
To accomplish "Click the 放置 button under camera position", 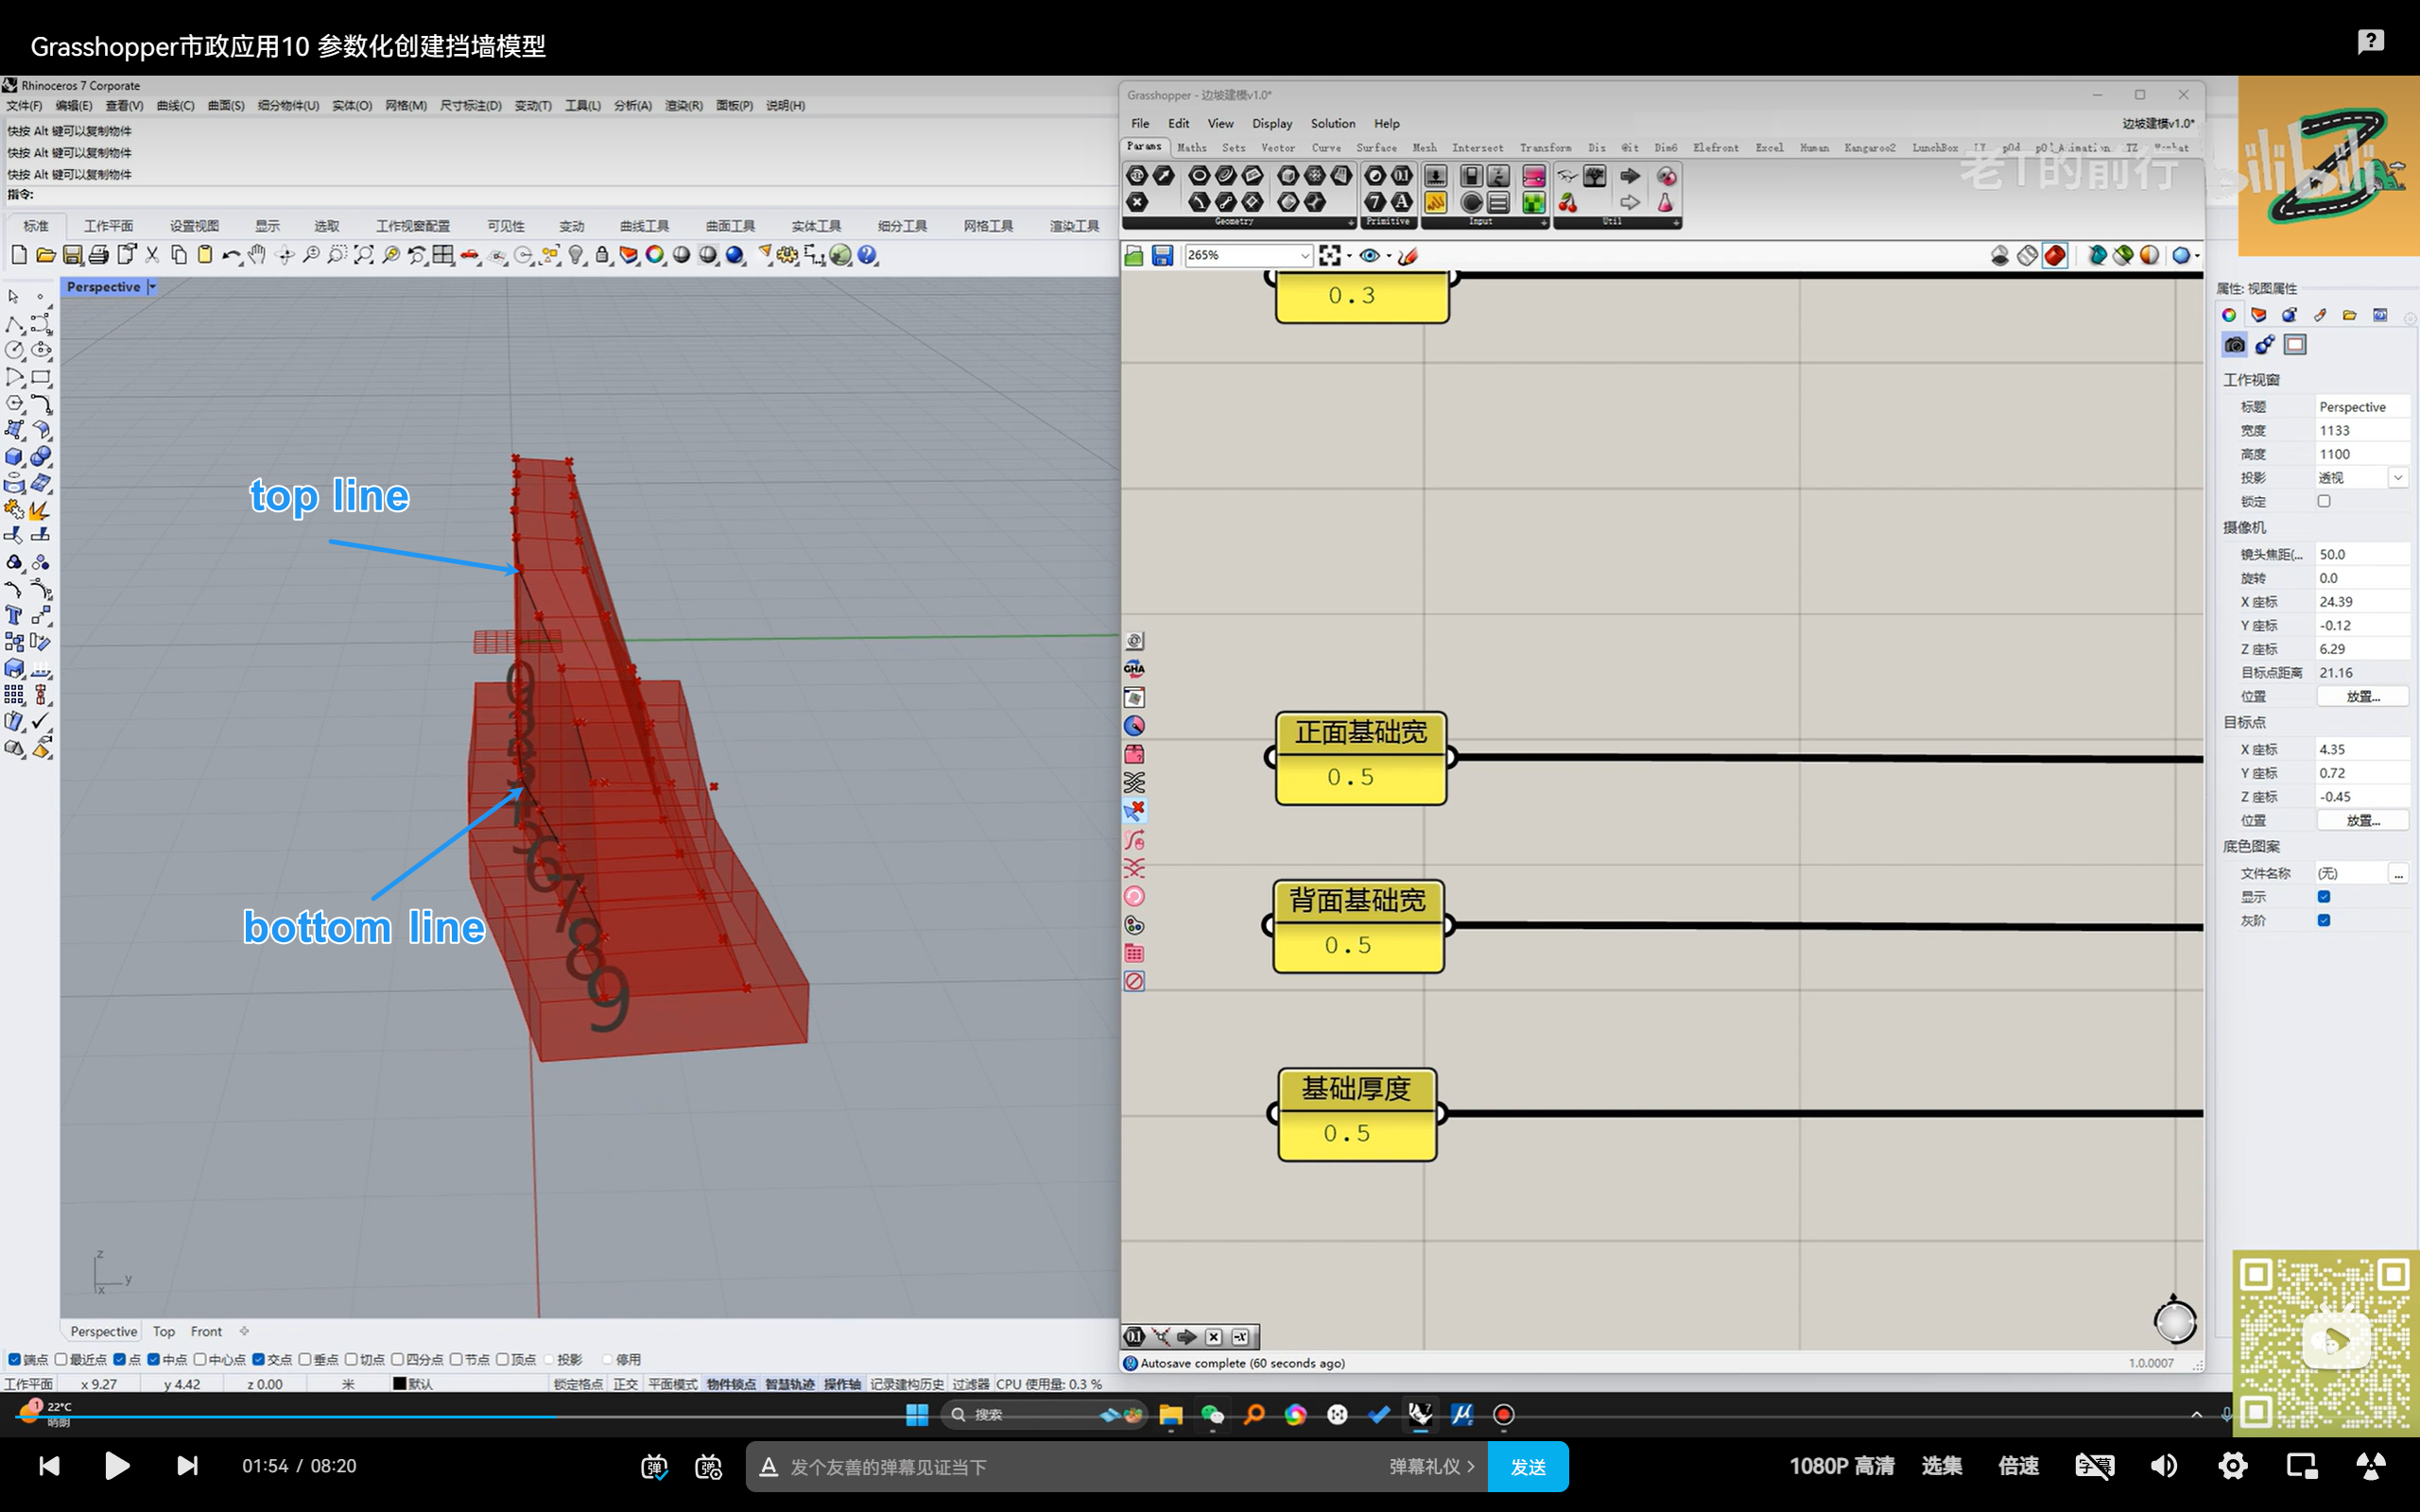I will coord(2362,696).
